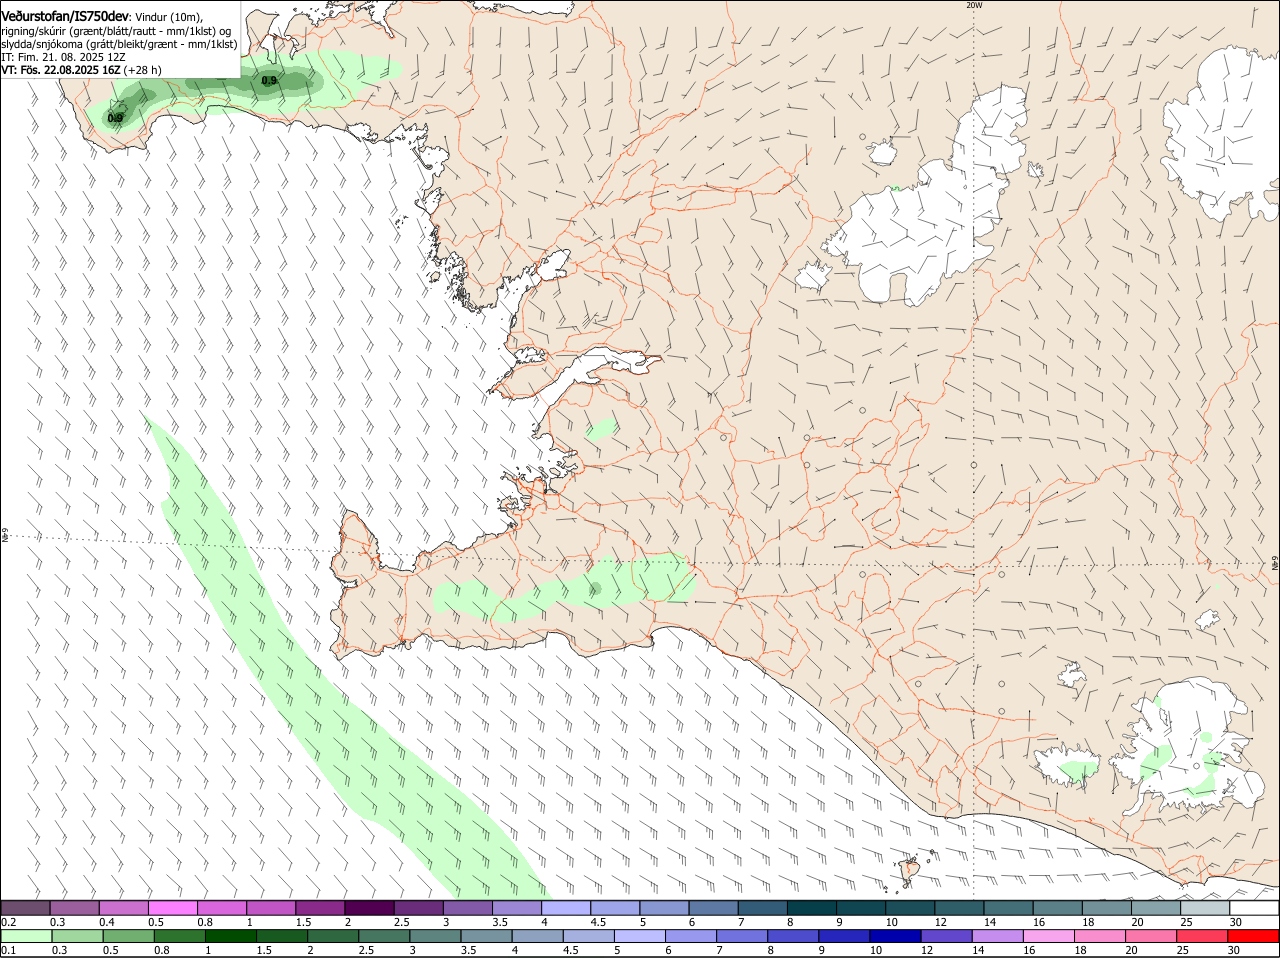Choose the grey-teal 18 swatch in upper legend row

[x=1107, y=908]
